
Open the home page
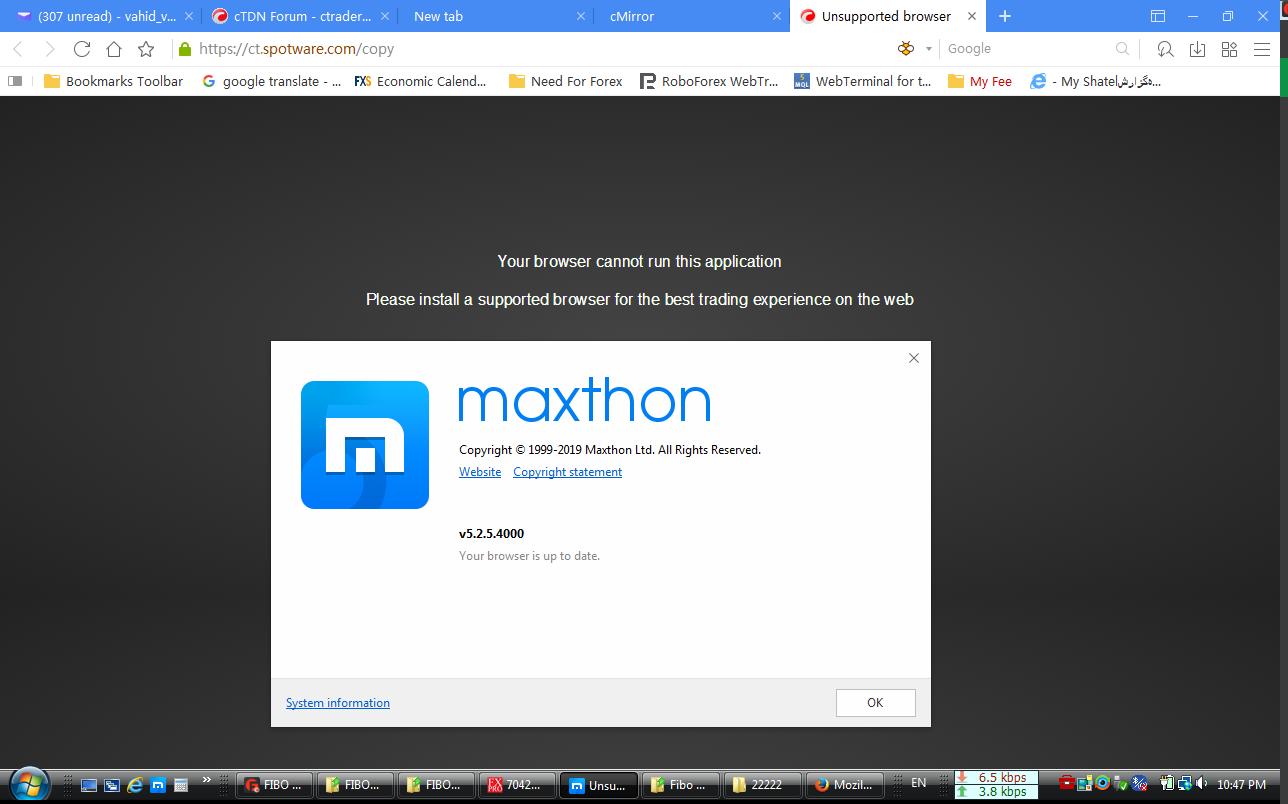point(114,49)
